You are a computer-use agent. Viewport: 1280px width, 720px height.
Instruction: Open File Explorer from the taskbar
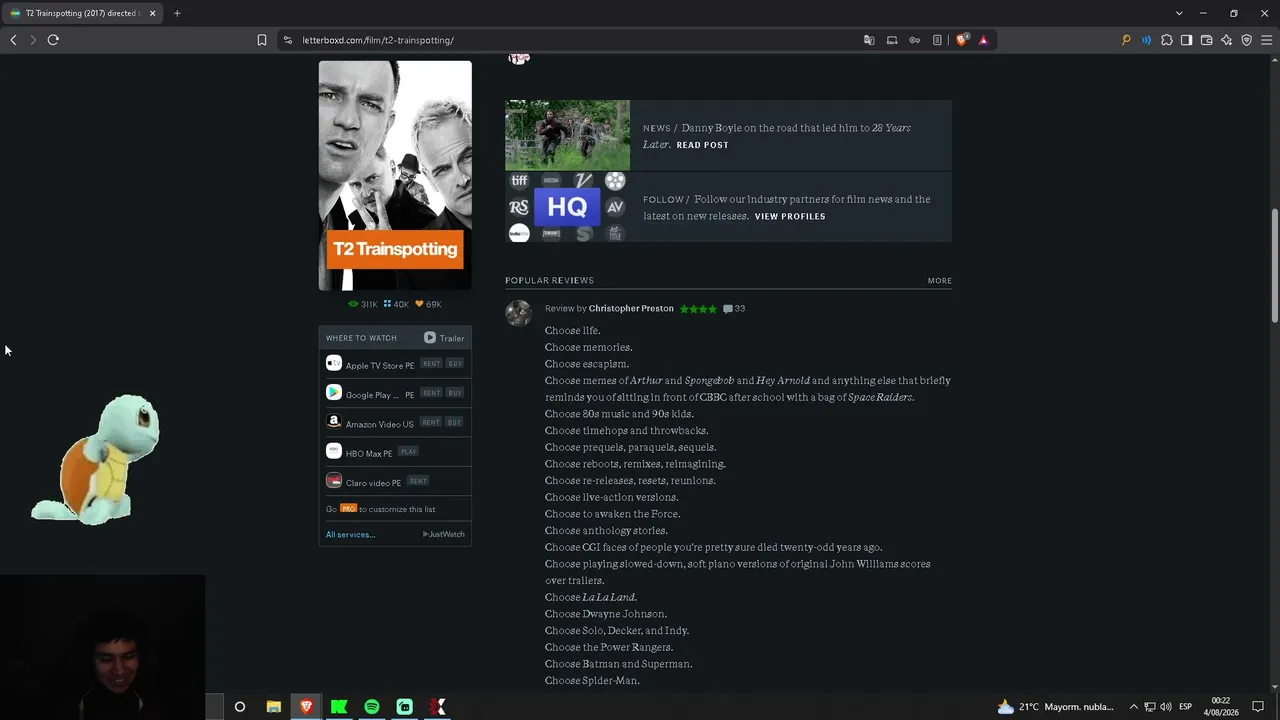[273, 707]
